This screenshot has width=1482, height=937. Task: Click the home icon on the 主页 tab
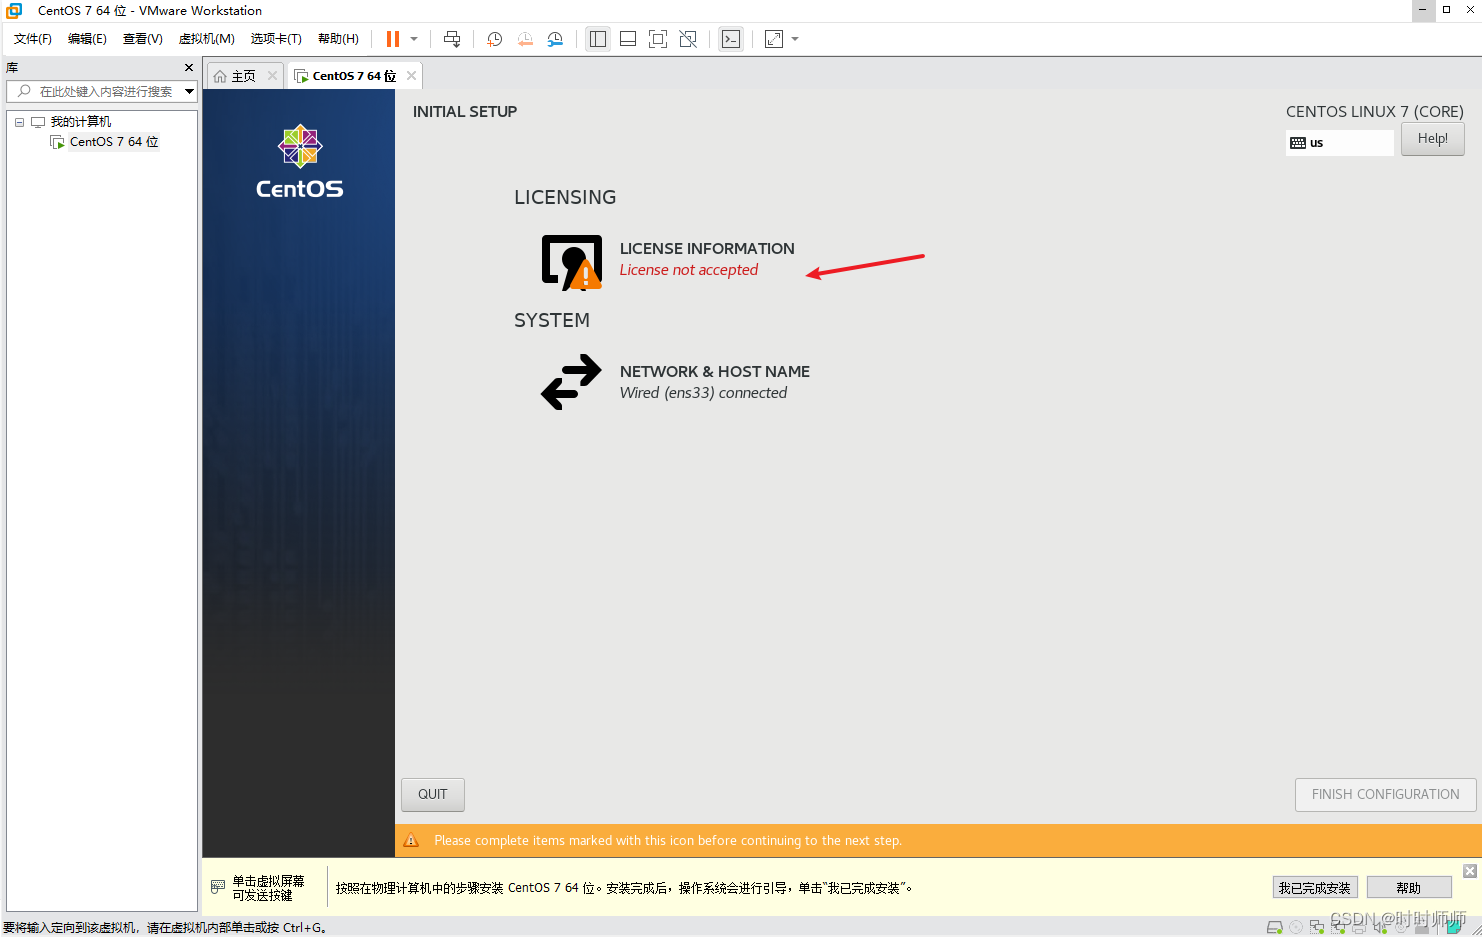point(220,76)
